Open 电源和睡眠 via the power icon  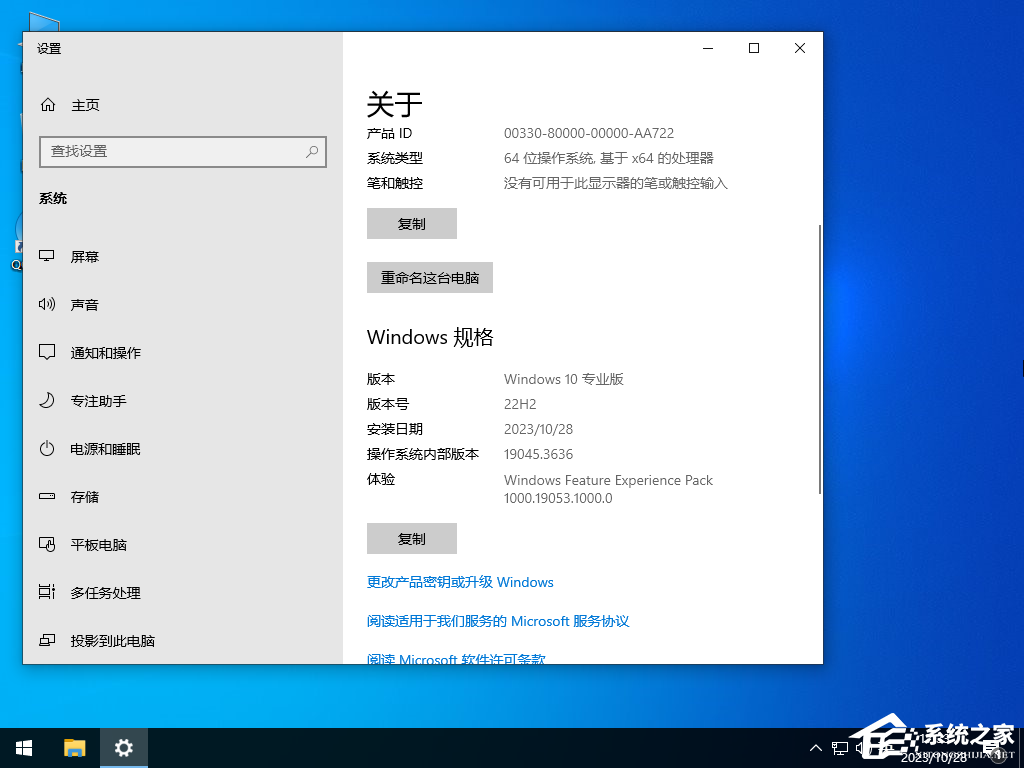pyautogui.click(x=47, y=448)
